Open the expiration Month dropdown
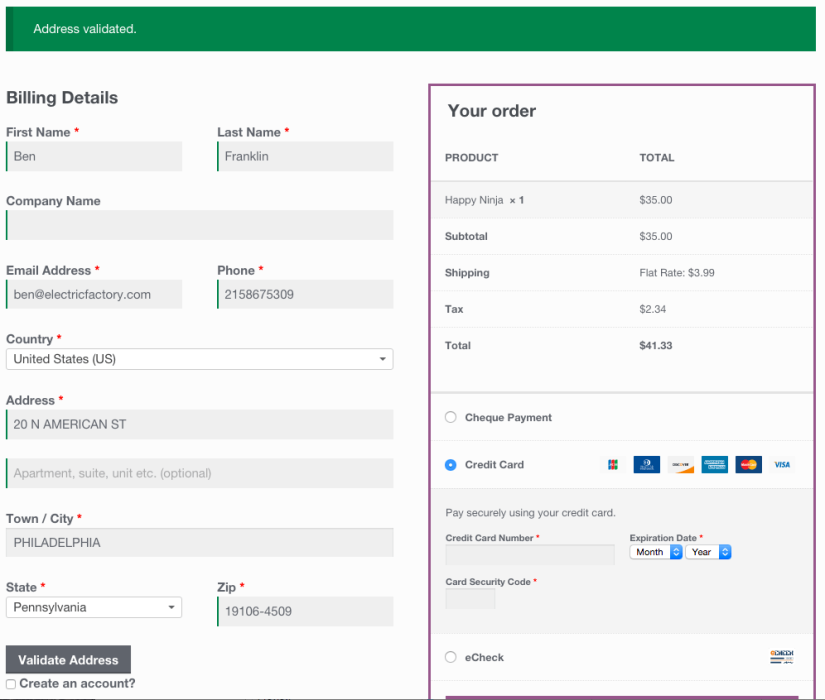The height and width of the screenshot is (700, 825). [655, 551]
